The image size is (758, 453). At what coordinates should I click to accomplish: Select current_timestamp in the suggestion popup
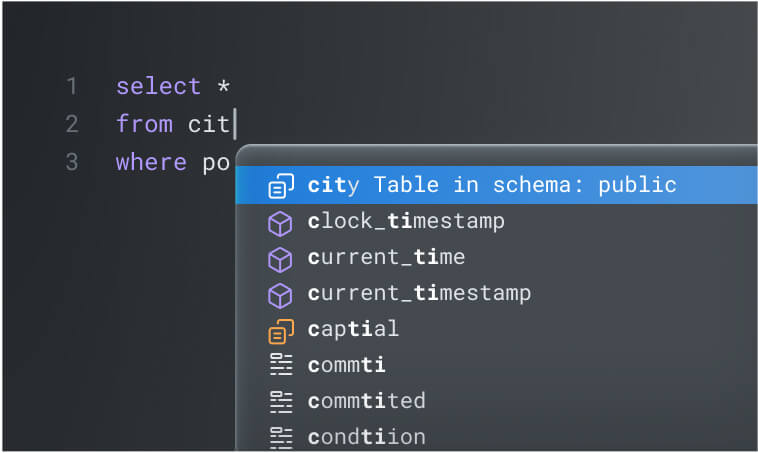click(x=419, y=293)
